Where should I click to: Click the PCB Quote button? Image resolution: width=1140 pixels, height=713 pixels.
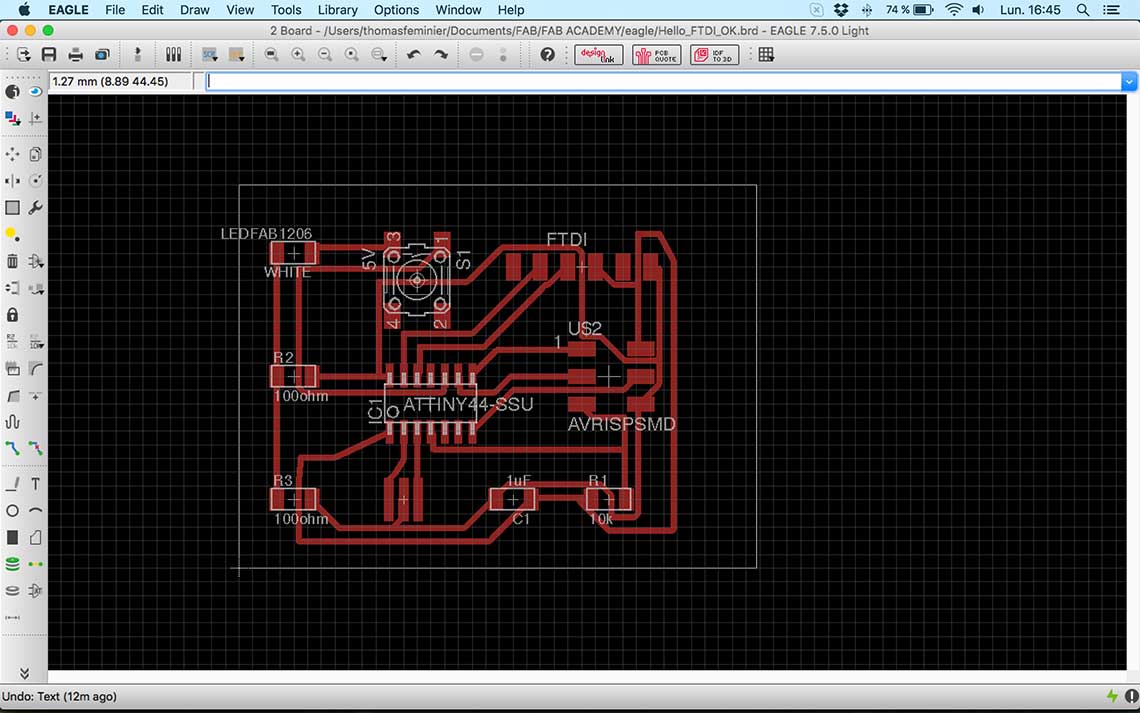tap(657, 55)
